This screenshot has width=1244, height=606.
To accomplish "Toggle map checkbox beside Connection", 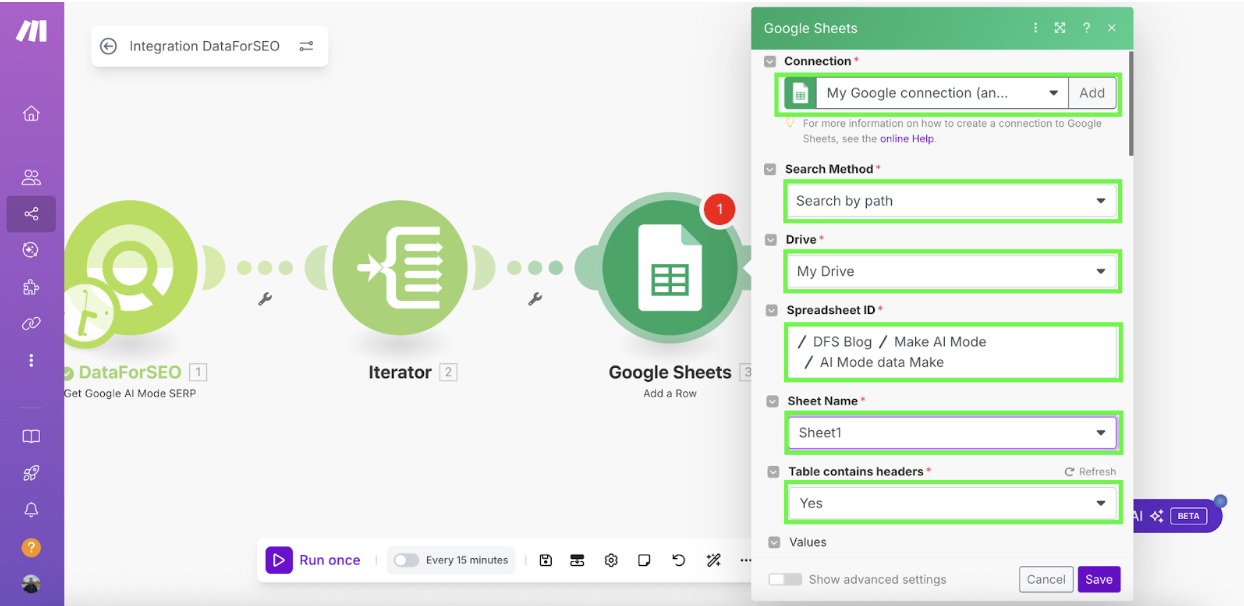I will [x=770, y=61].
